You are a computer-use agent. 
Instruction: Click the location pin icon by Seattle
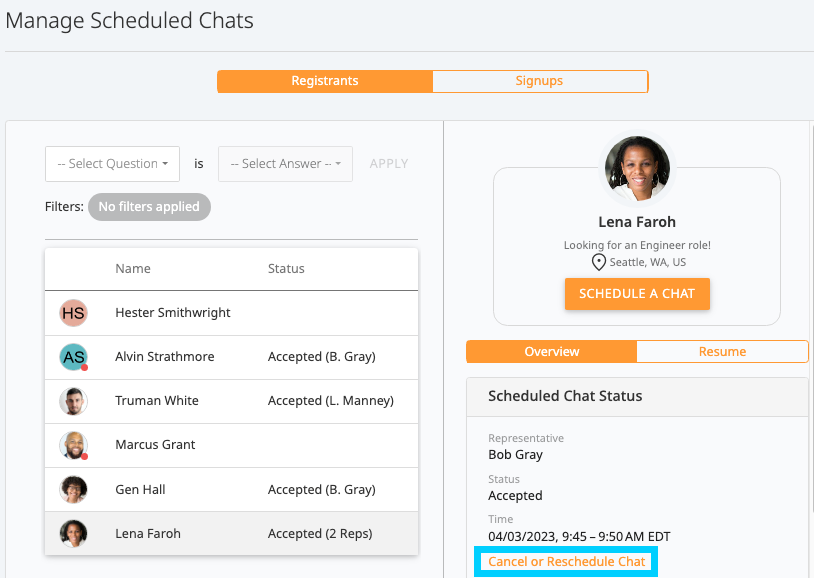(x=599, y=262)
